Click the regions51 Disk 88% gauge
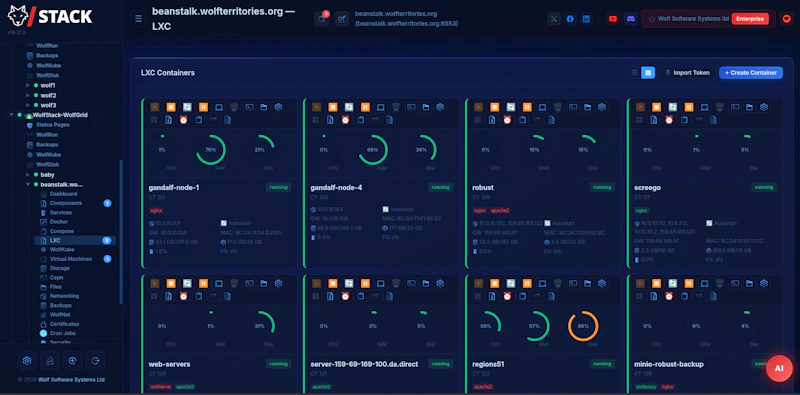 [x=583, y=326]
